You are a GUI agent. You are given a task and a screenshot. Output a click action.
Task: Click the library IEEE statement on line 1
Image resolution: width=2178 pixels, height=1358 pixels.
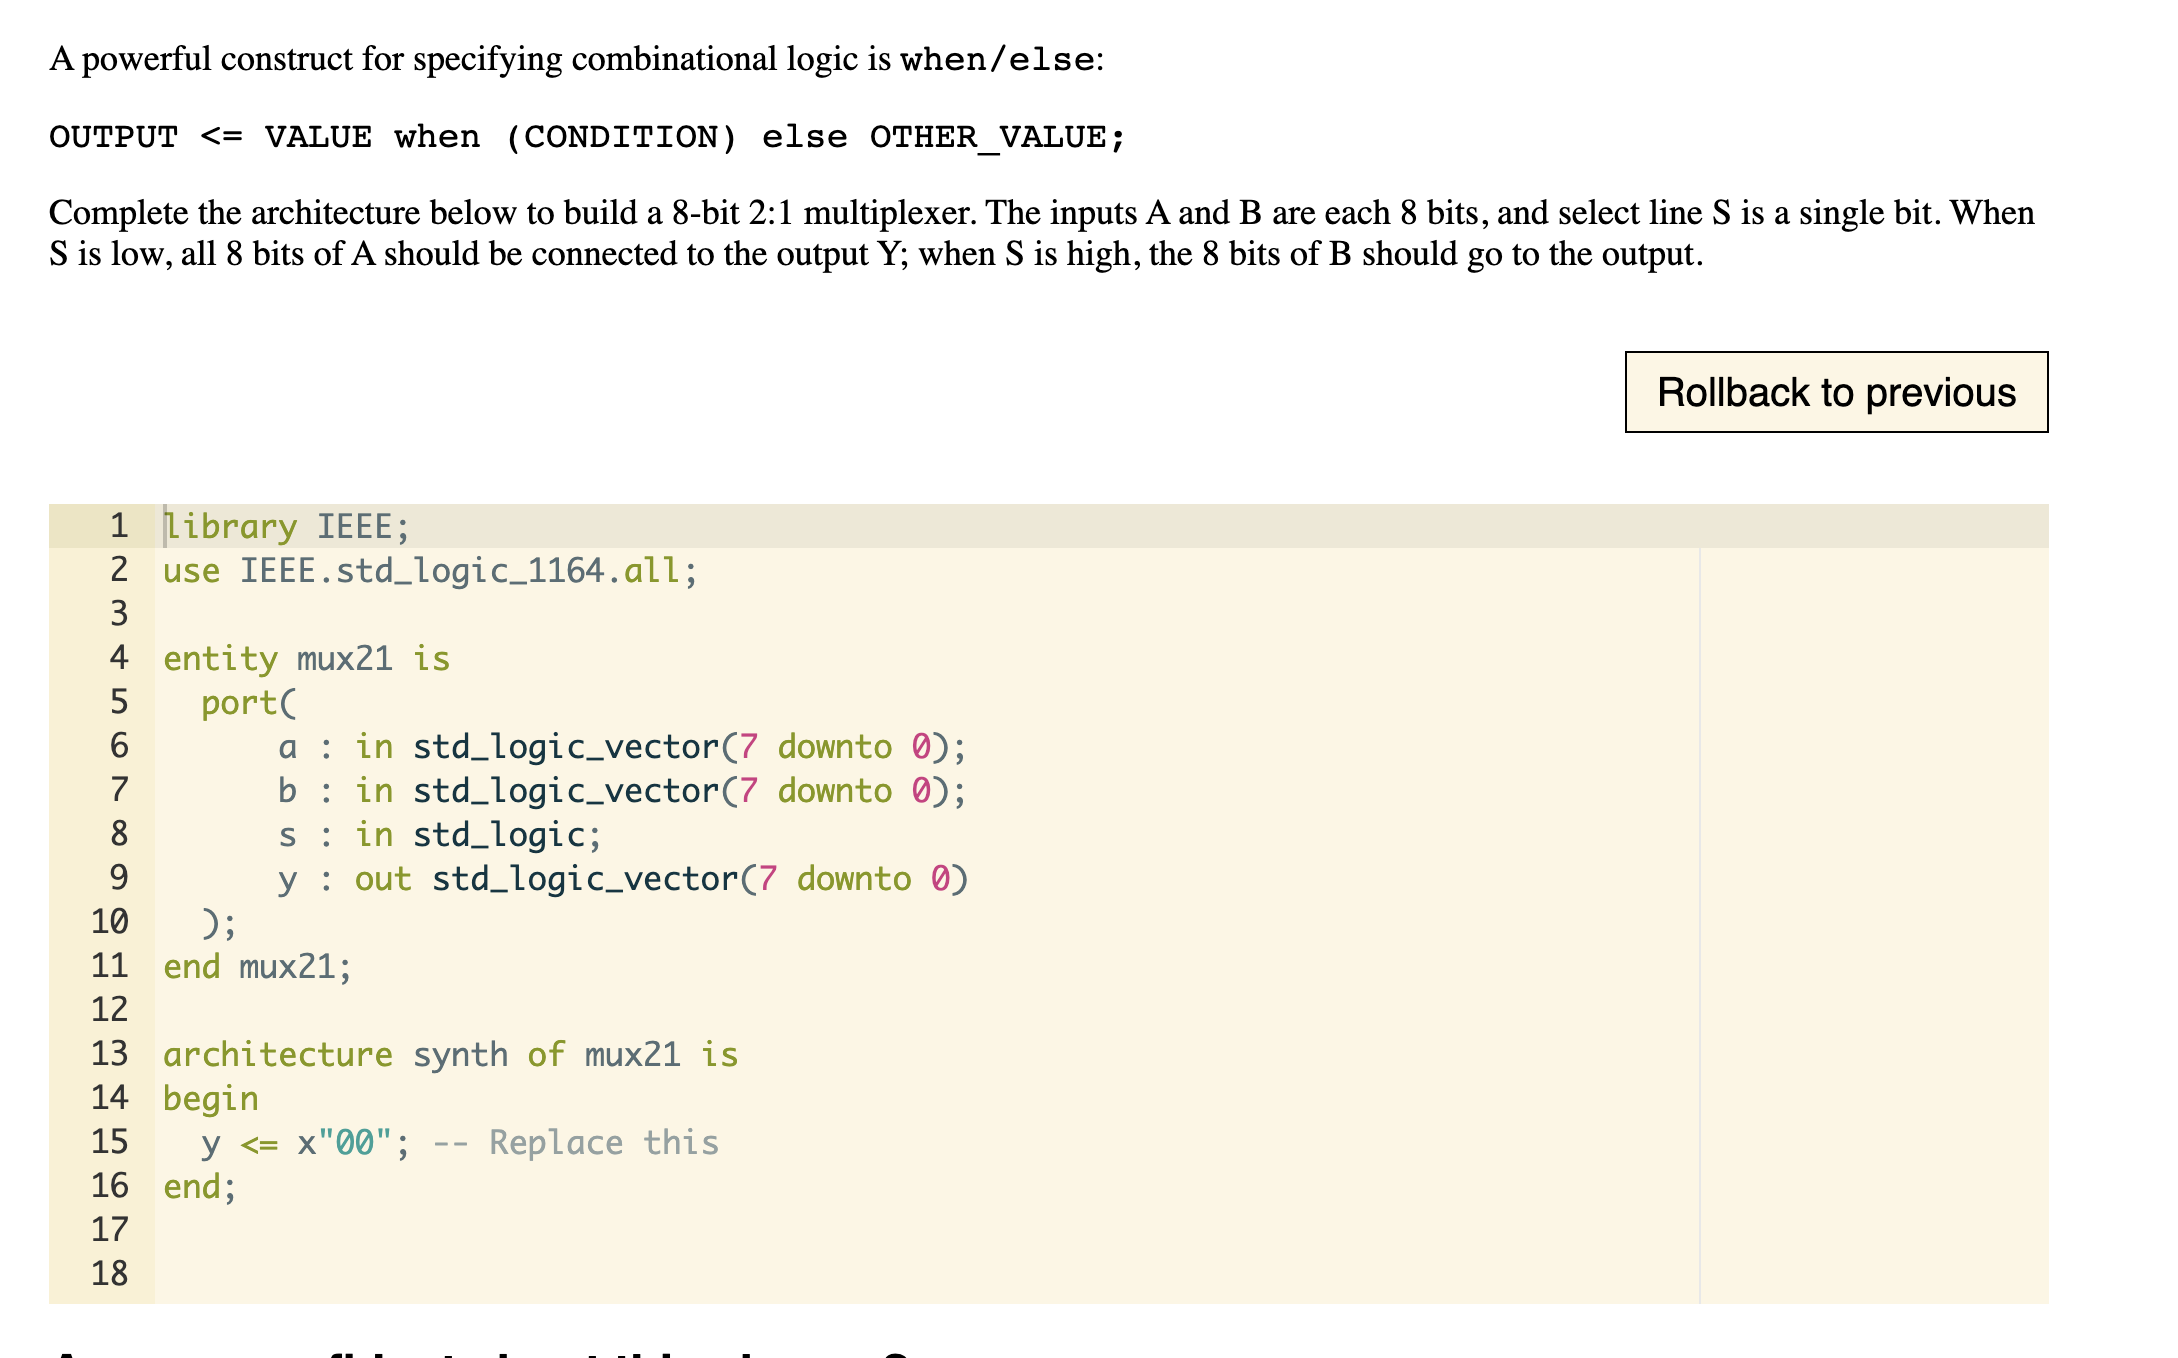click(285, 526)
